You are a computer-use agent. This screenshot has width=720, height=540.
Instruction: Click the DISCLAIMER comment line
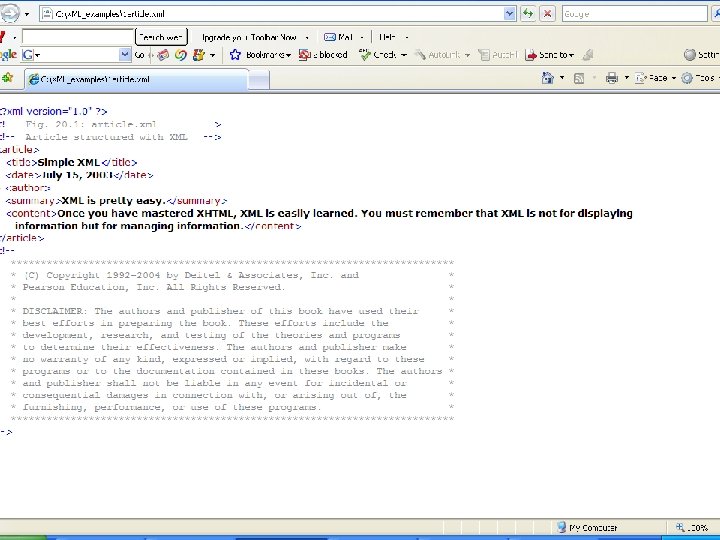pos(220,311)
